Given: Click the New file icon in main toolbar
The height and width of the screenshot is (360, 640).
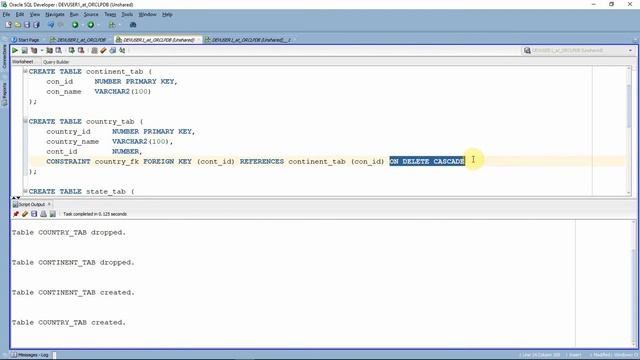Looking at the screenshot, I should (9, 25).
